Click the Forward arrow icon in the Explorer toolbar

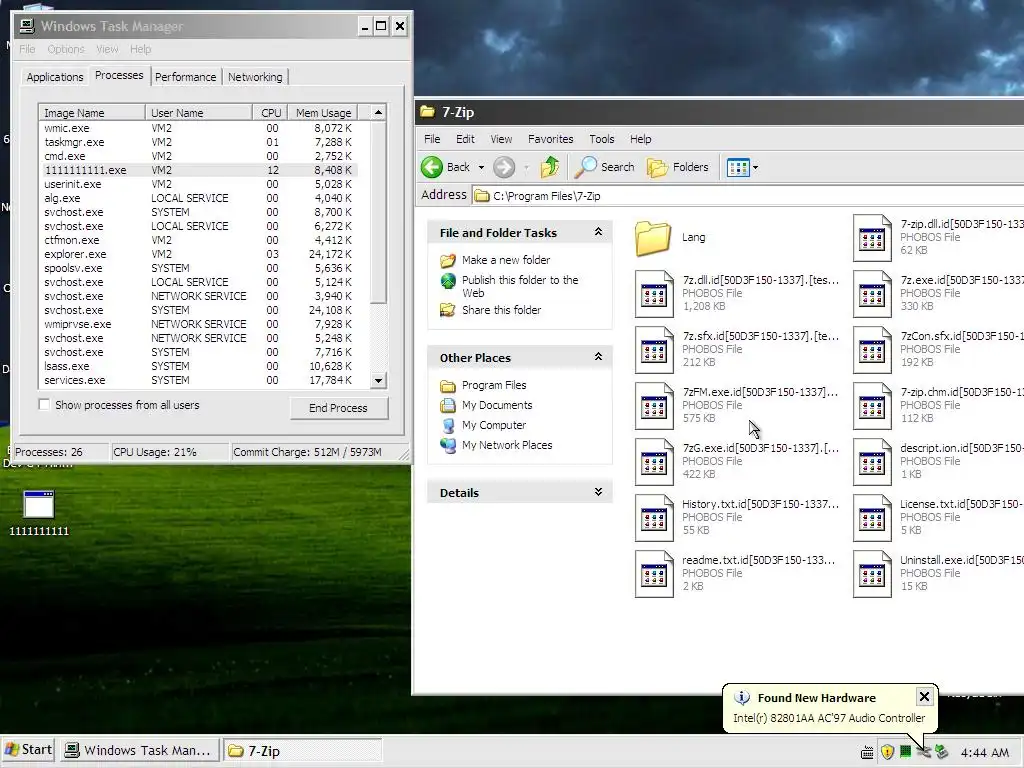pyautogui.click(x=504, y=167)
